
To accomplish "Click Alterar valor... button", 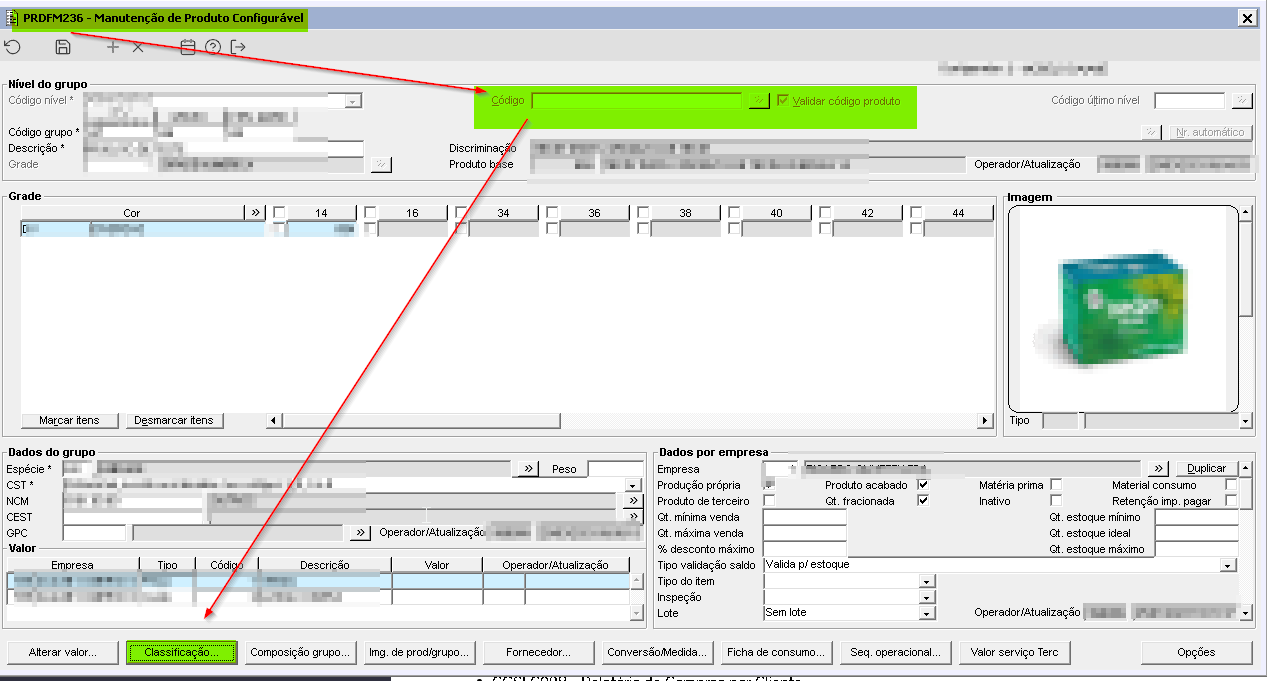I will coord(62,653).
